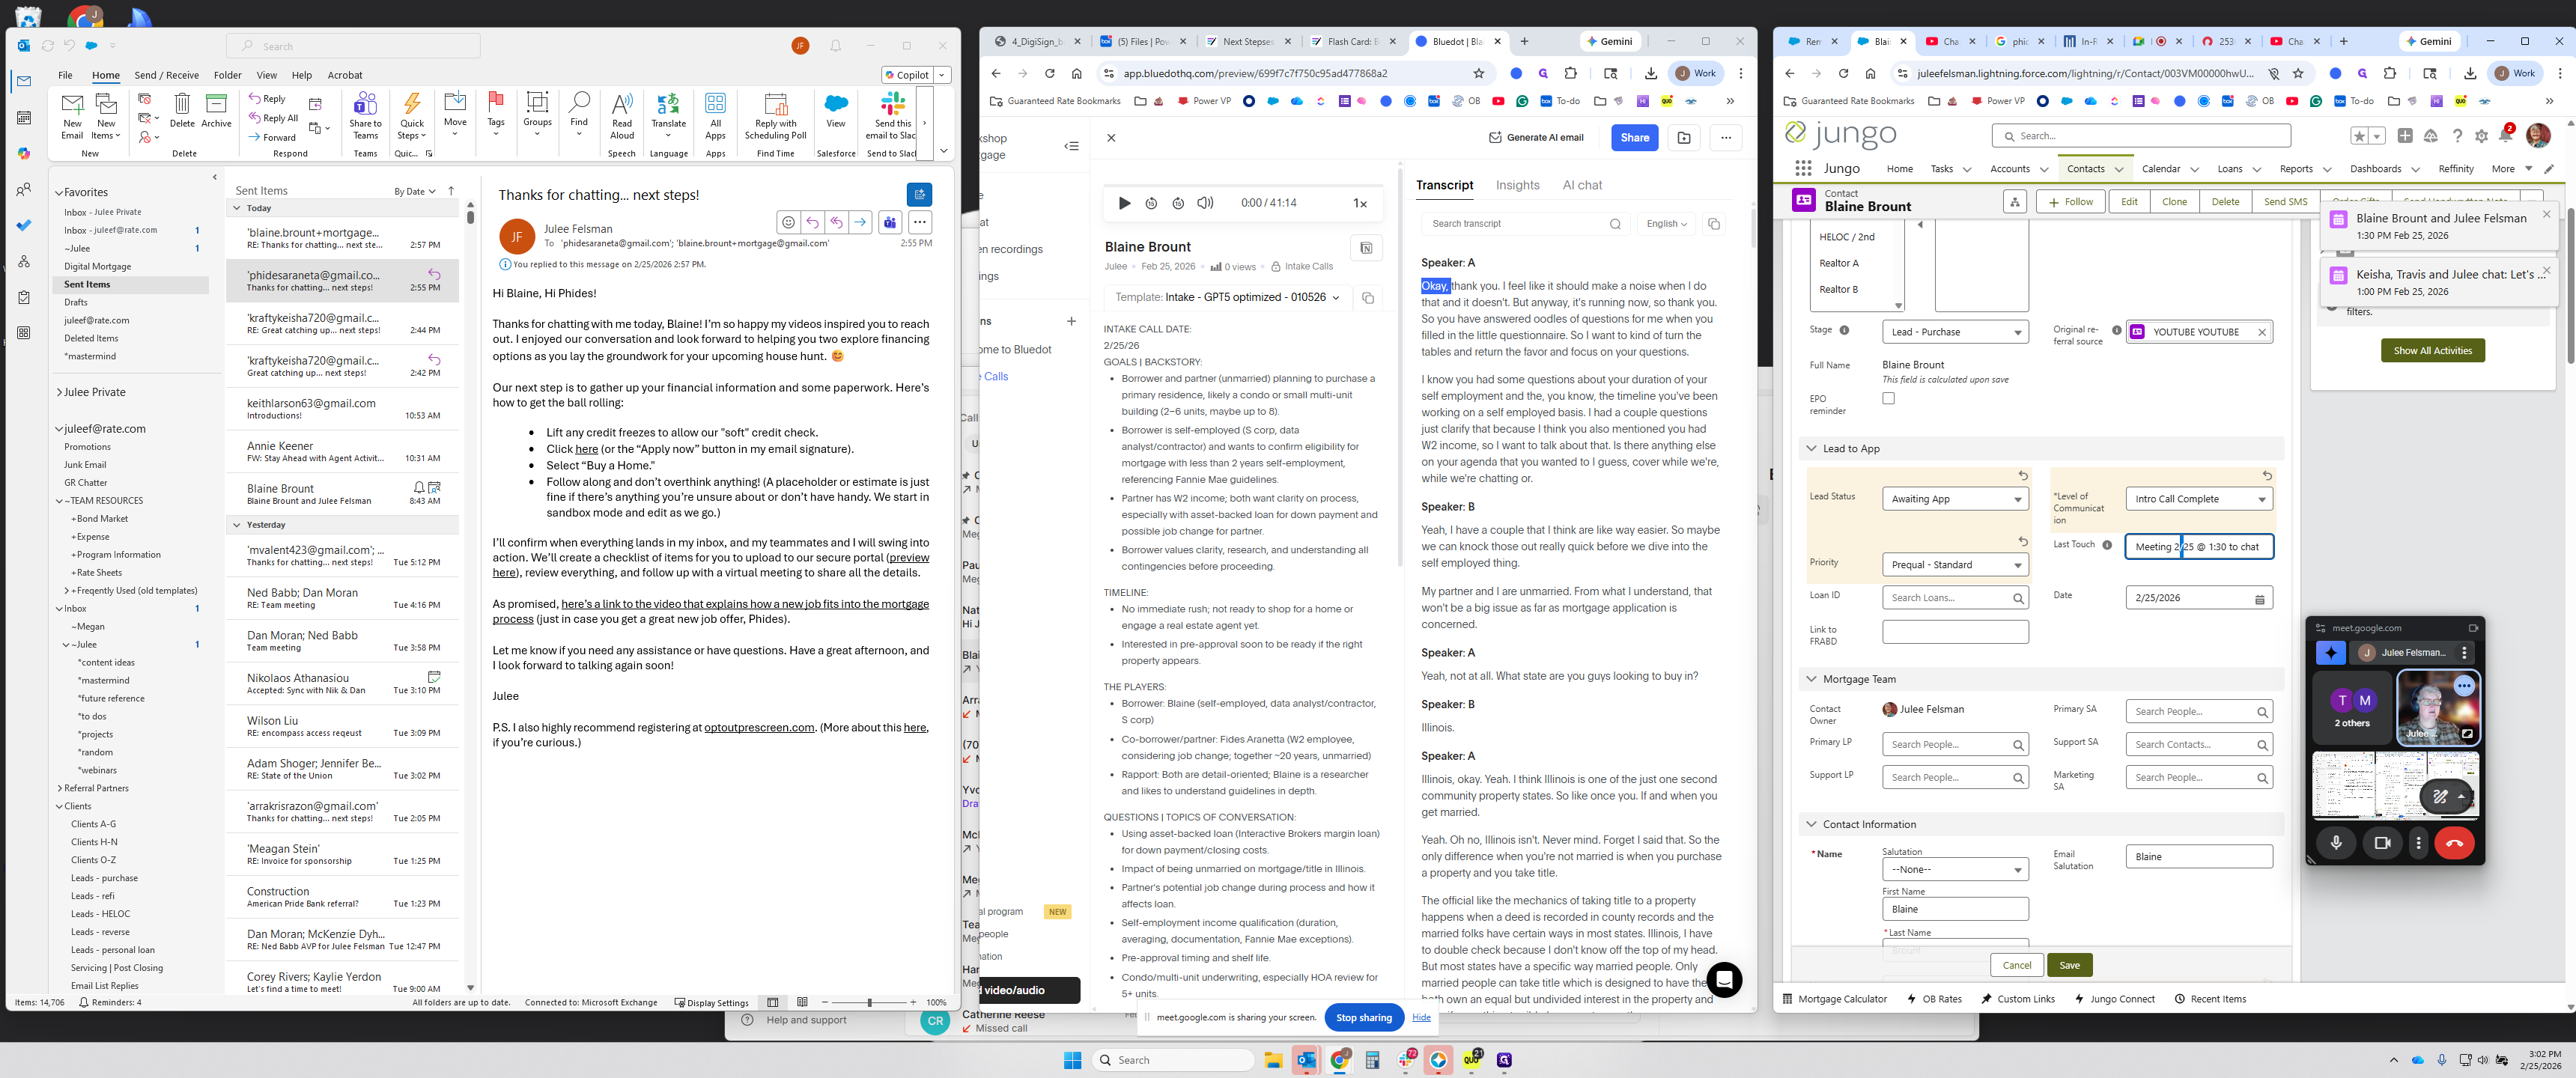Screen dimensions: 2576x1078
Task: Click the Search transcript input field
Action: coord(1510,223)
